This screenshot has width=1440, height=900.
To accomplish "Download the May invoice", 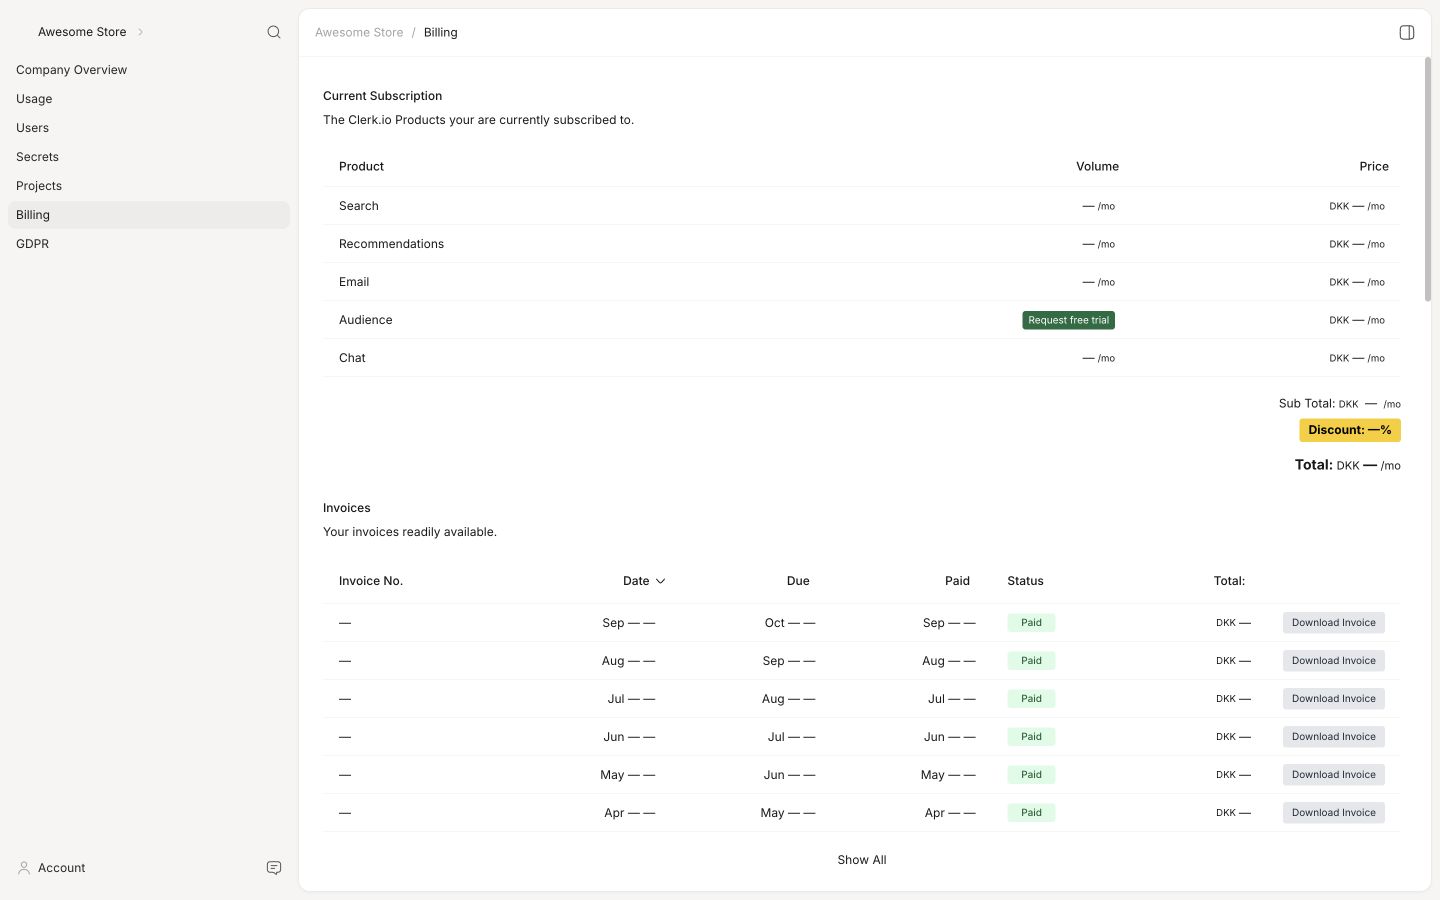I will click(x=1333, y=775).
